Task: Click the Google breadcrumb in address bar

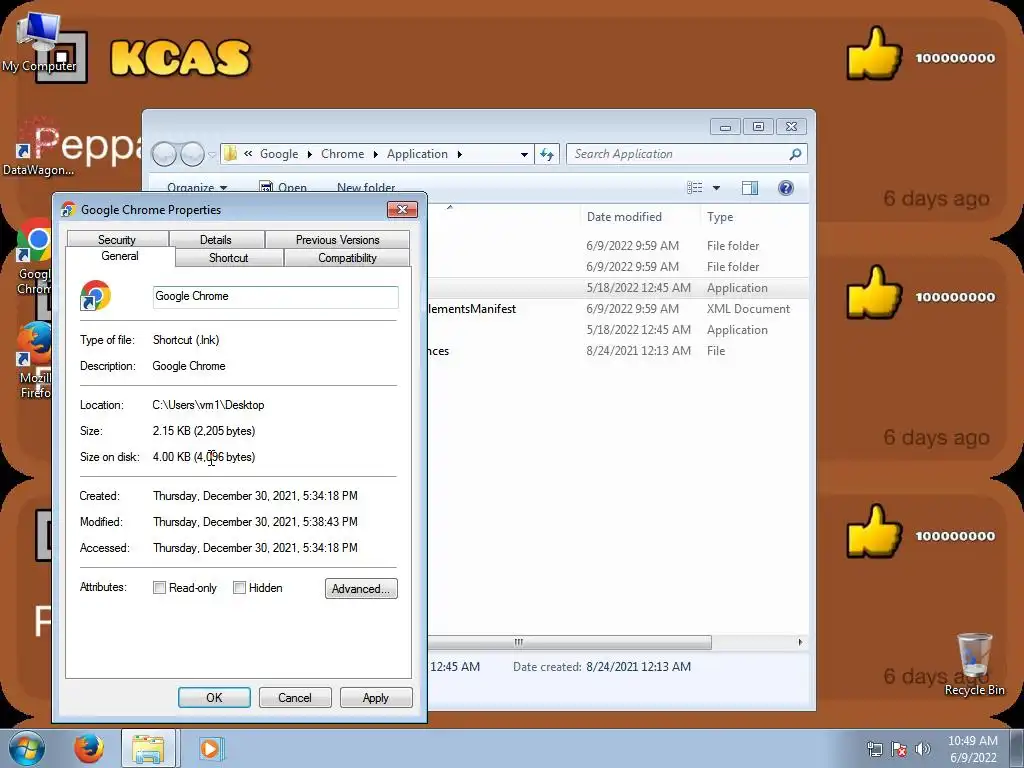Action: (x=279, y=154)
